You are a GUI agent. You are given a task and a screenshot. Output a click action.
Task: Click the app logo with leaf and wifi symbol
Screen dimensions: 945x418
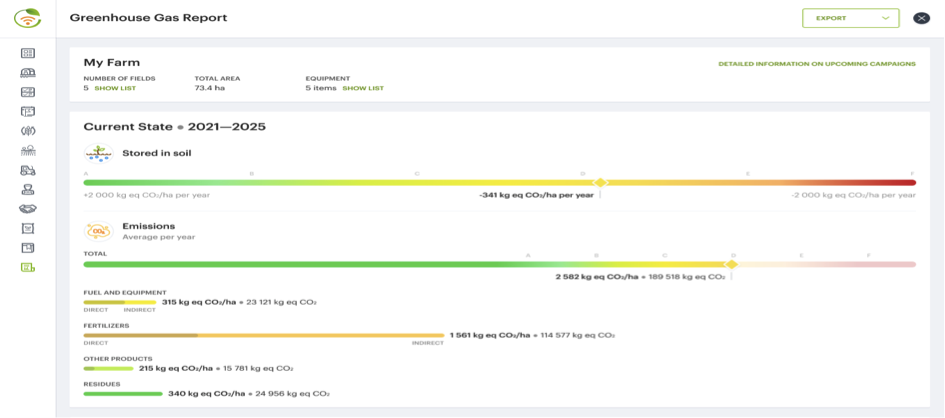point(28,18)
